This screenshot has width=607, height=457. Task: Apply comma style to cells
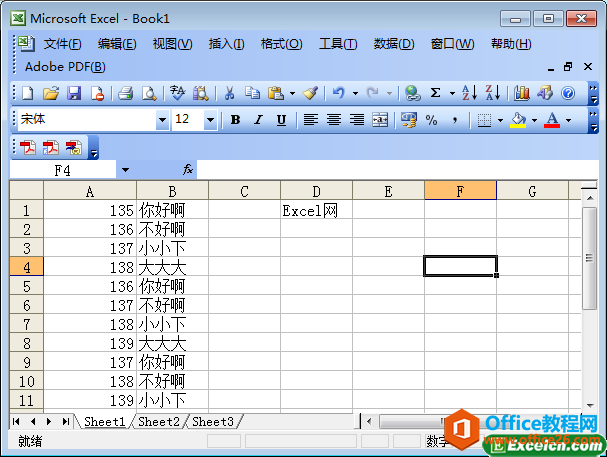coord(455,120)
